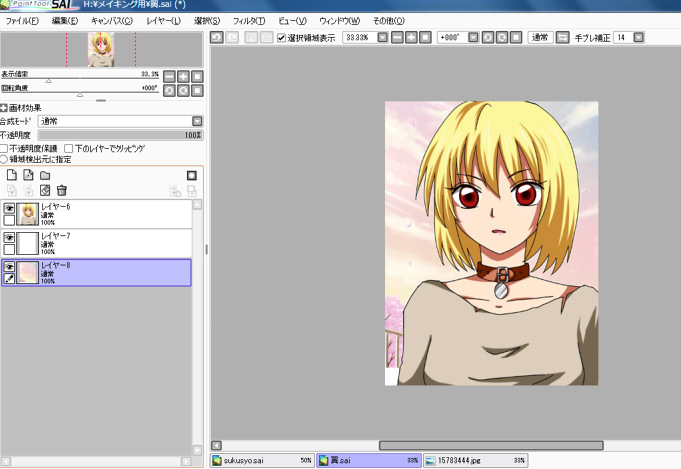This screenshot has height=469, width=681.
Task: Open the 選択(S) menu
Action: click(207, 21)
